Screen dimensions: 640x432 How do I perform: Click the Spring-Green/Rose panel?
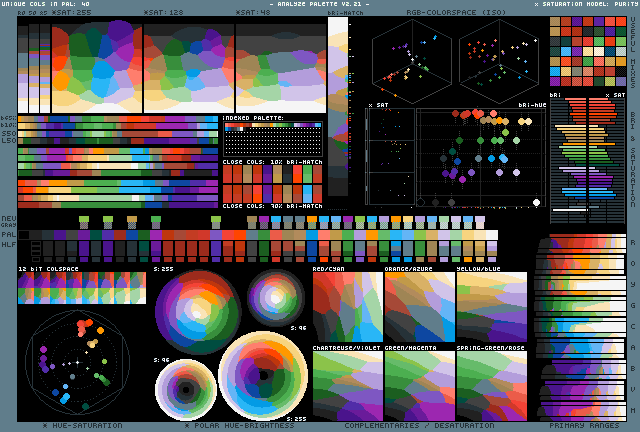pos(491,385)
